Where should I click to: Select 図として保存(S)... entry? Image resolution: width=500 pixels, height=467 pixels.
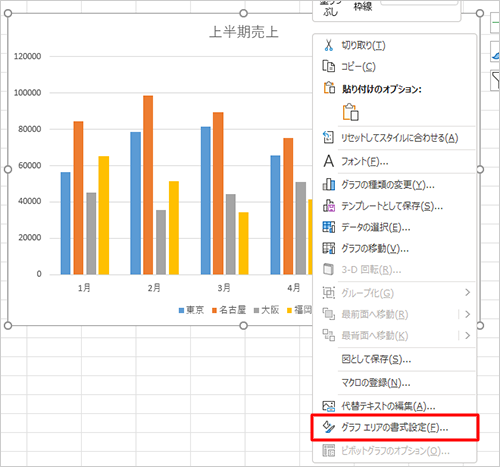394,359
